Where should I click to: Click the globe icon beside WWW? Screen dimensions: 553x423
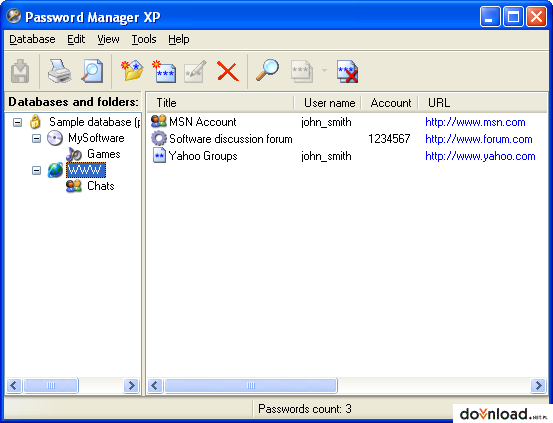point(55,170)
